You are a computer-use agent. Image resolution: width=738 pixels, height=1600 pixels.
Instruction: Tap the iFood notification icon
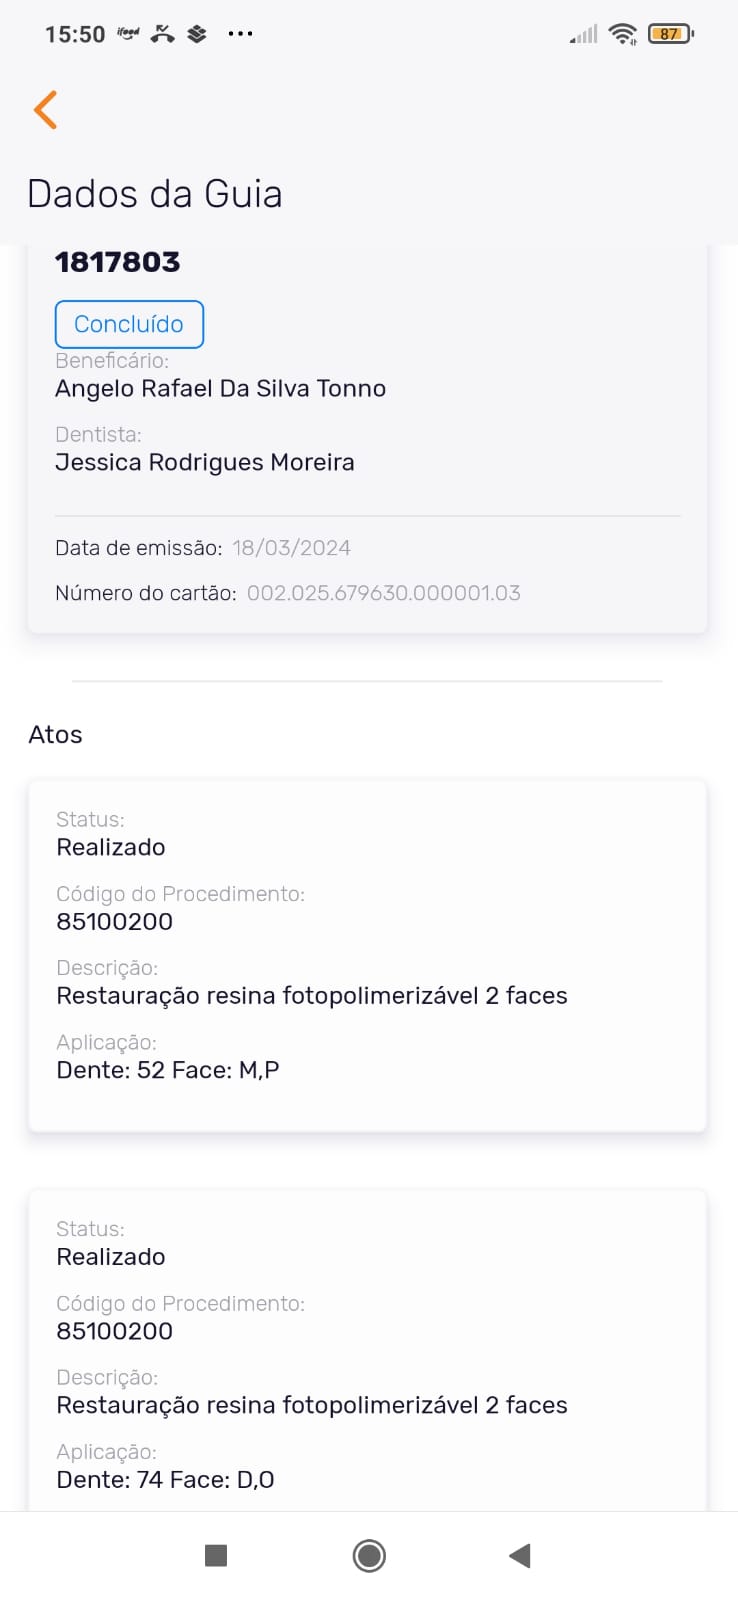click(x=128, y=33)
